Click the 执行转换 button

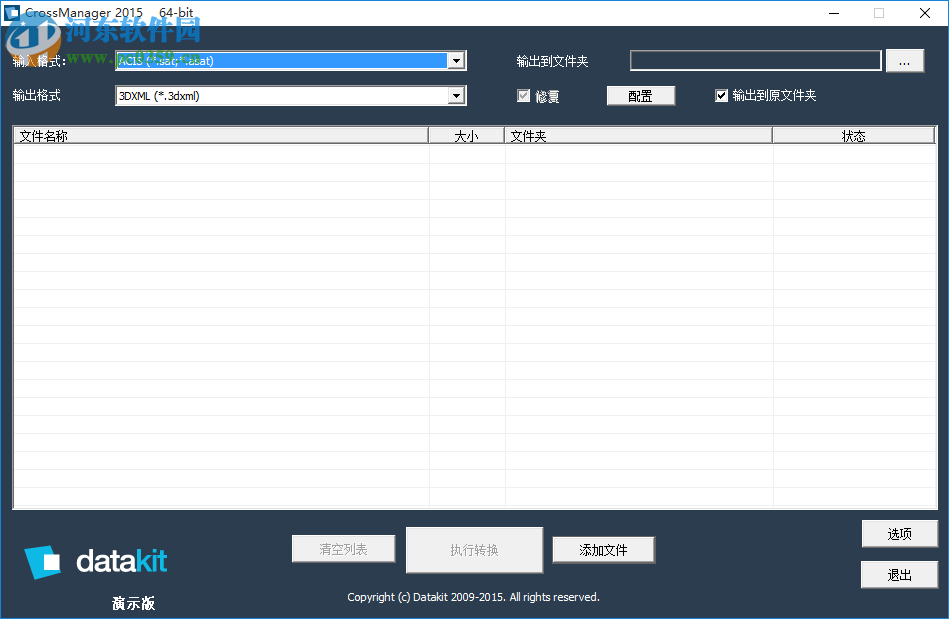pyautogui.click(x=474, y=549)
